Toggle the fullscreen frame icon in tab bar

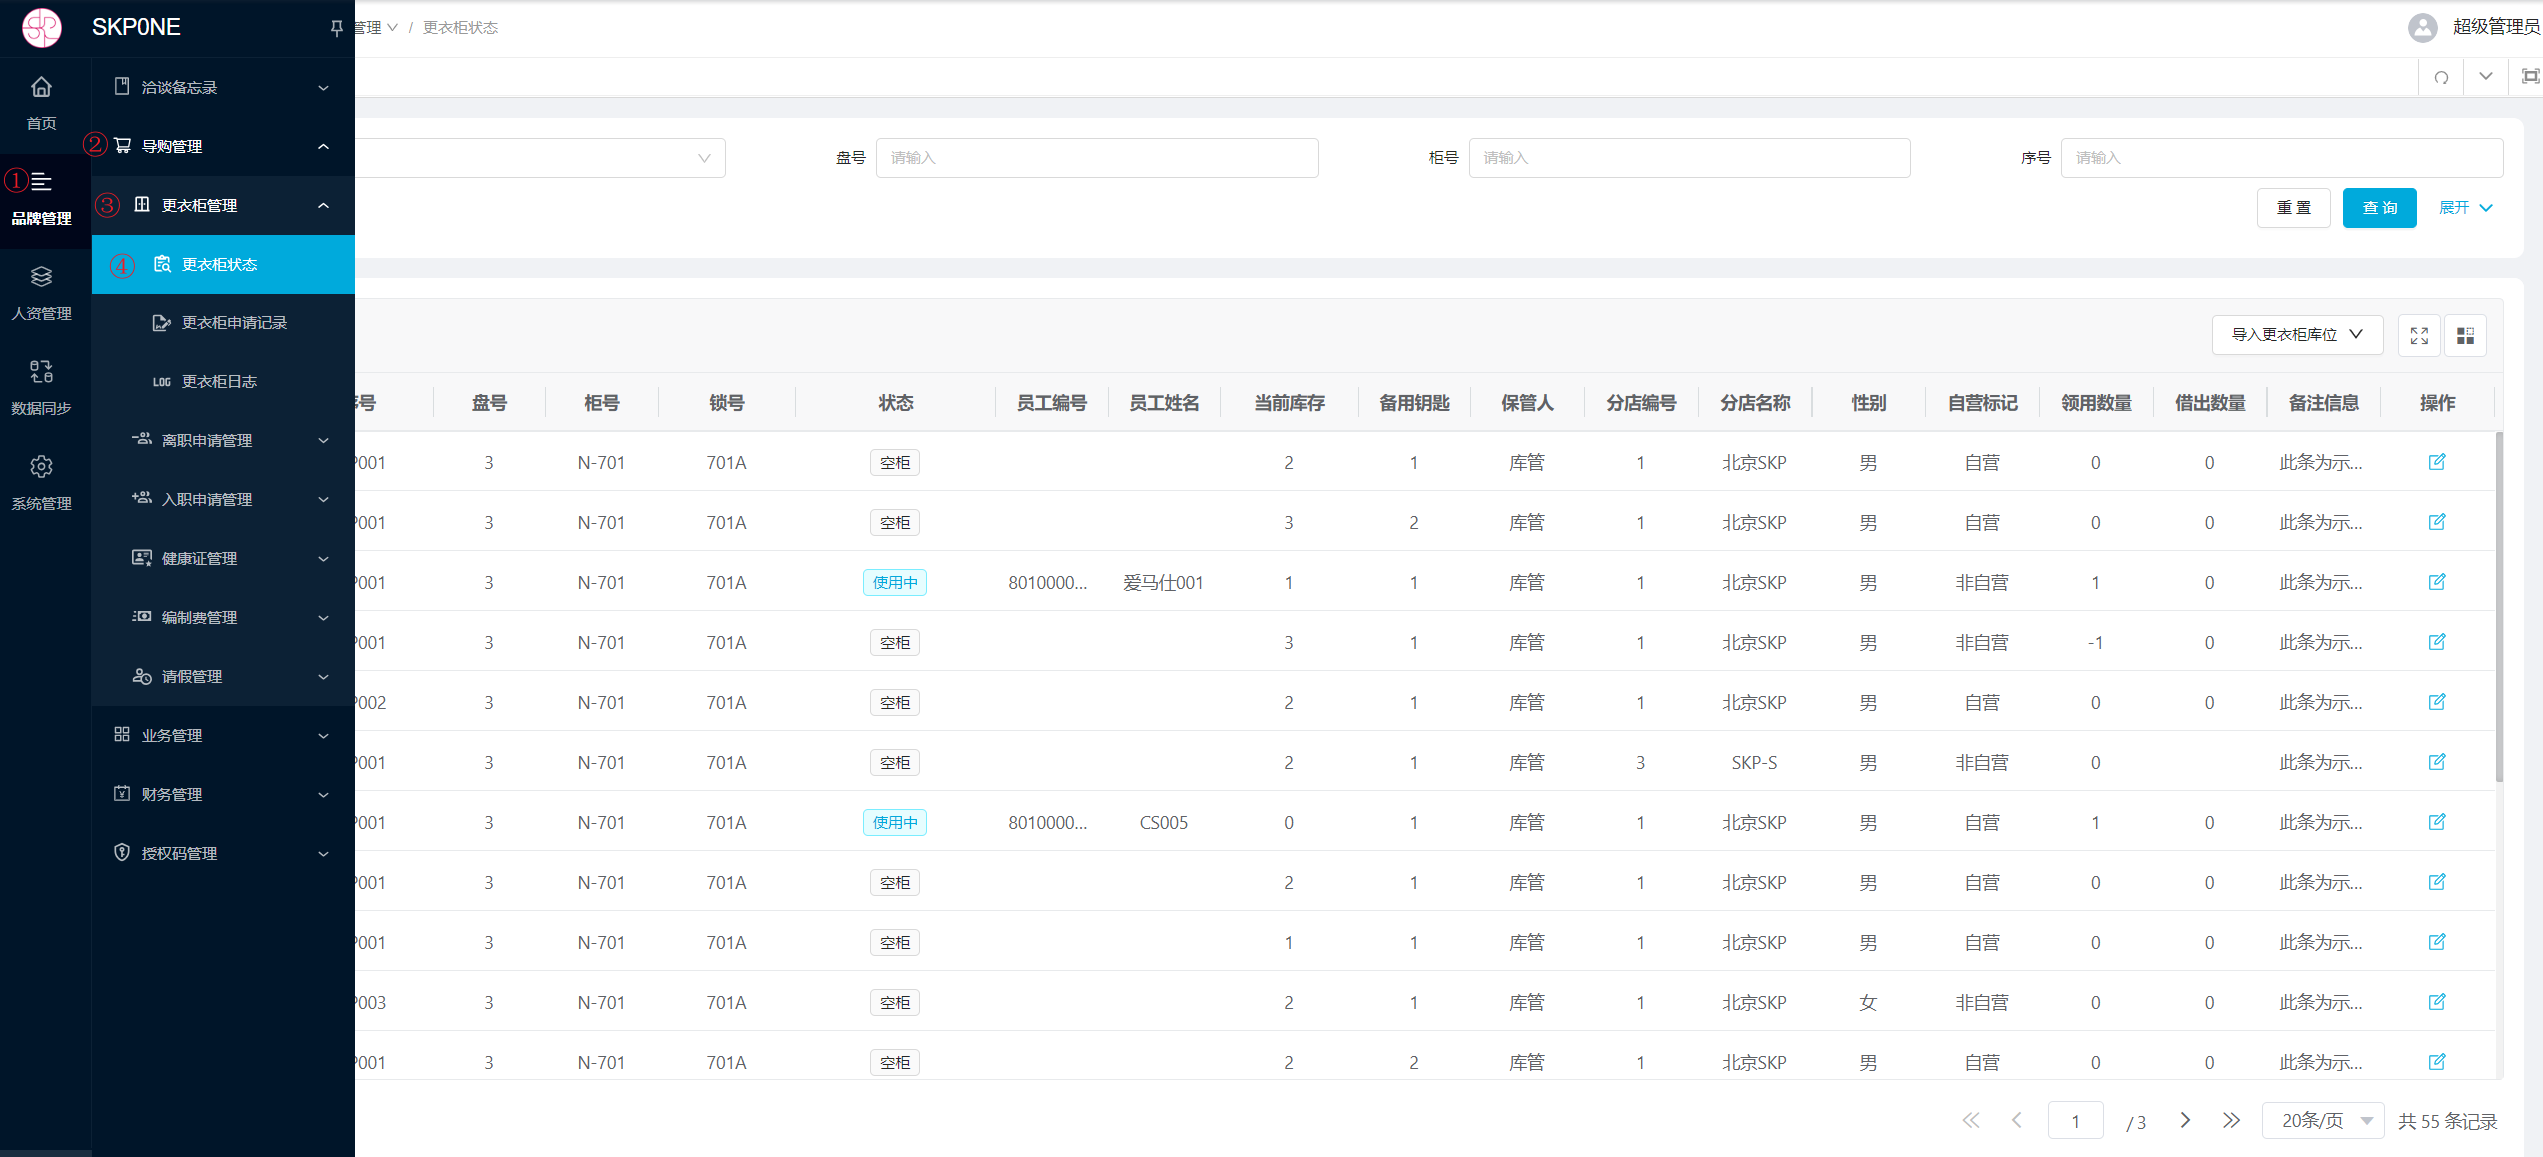2530,76
